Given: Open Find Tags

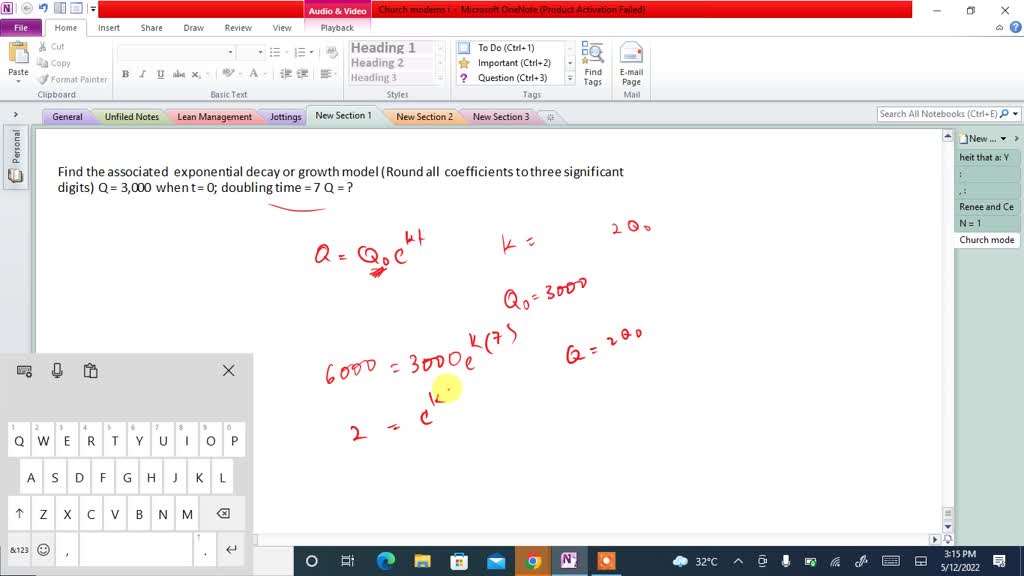Looking at the screenshot, I should [593, 62].
